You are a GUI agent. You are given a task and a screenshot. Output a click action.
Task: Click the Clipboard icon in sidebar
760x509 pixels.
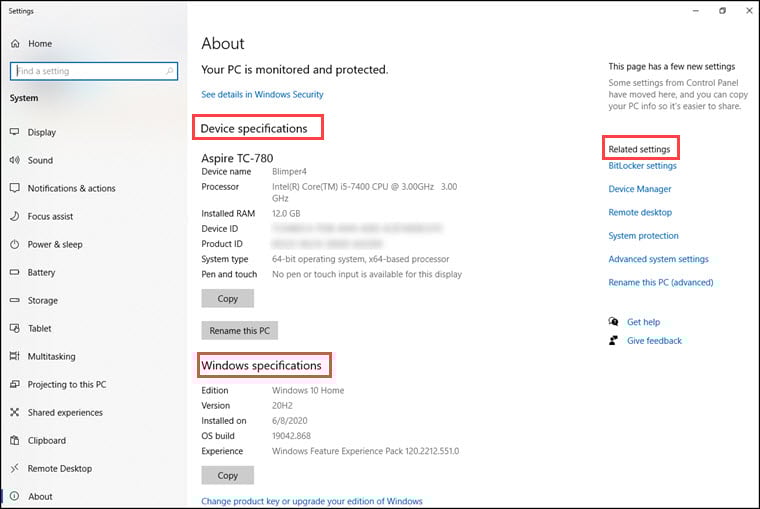(x=15, y=440)
